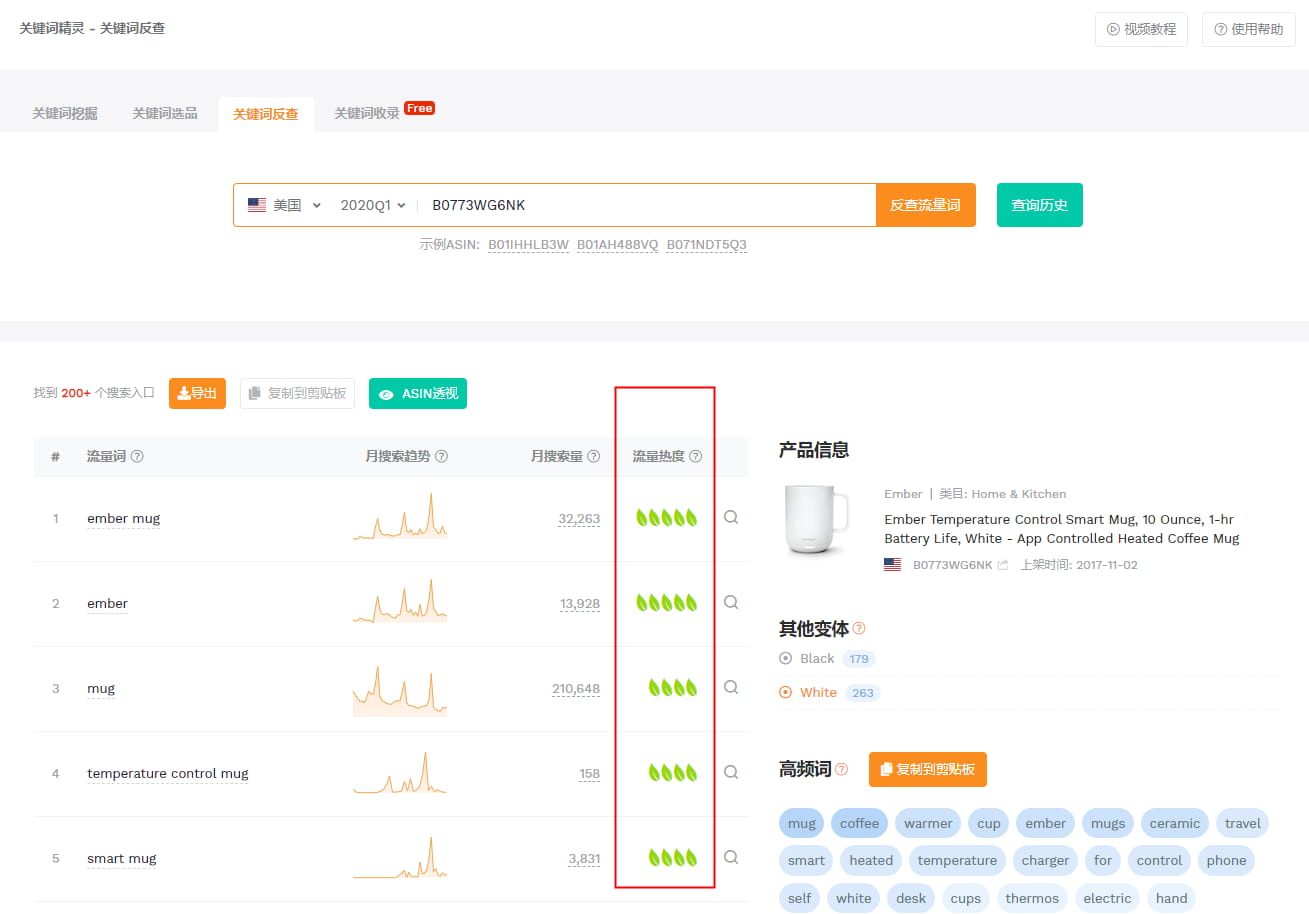Select the White variant radio option
This screenshot has height=914, width=1309.
click(785, 693)
